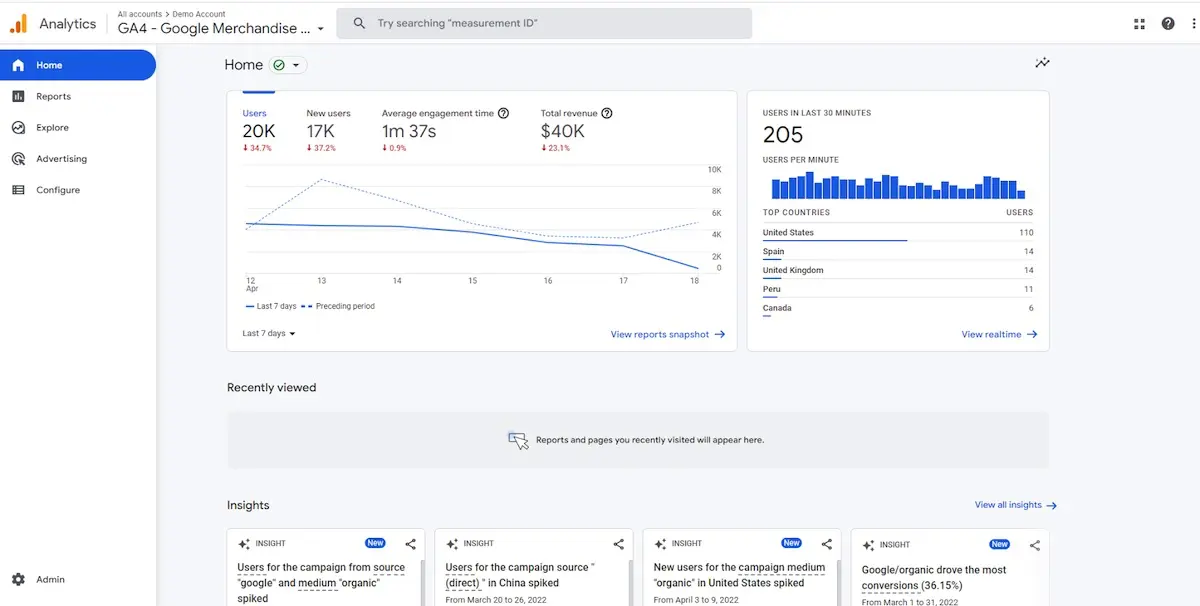Image resolution: width=1200 pixels, height=606 pixels.
Task: Click the insights sparkline icon near Home
Action: tap(1042, 63)
